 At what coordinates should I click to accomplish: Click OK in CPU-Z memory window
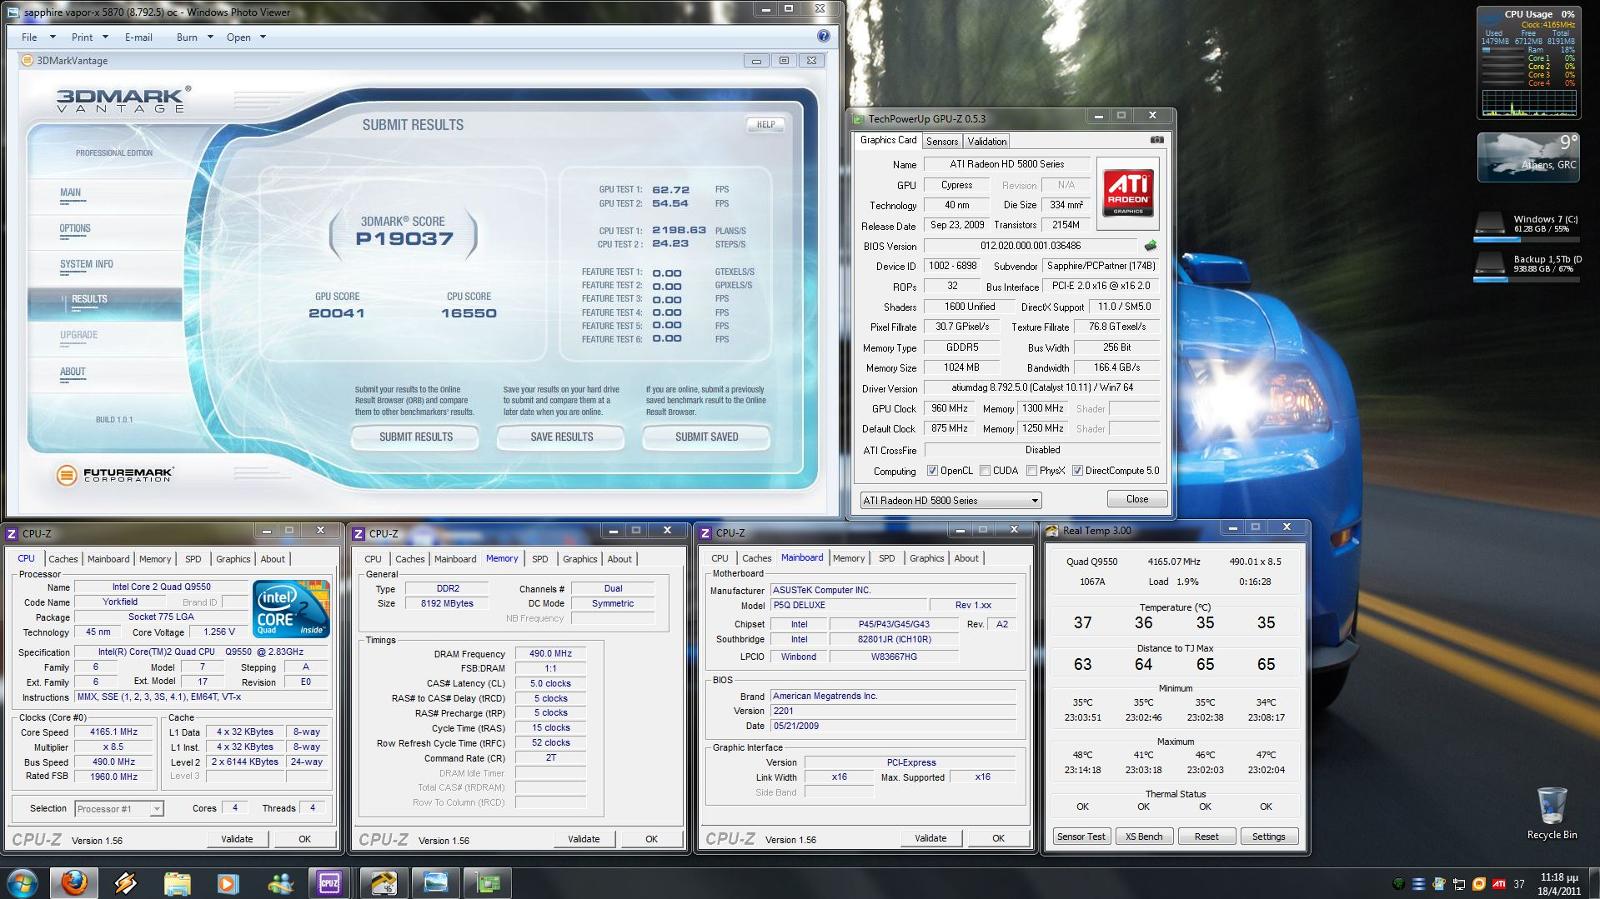tap(651, 839)
